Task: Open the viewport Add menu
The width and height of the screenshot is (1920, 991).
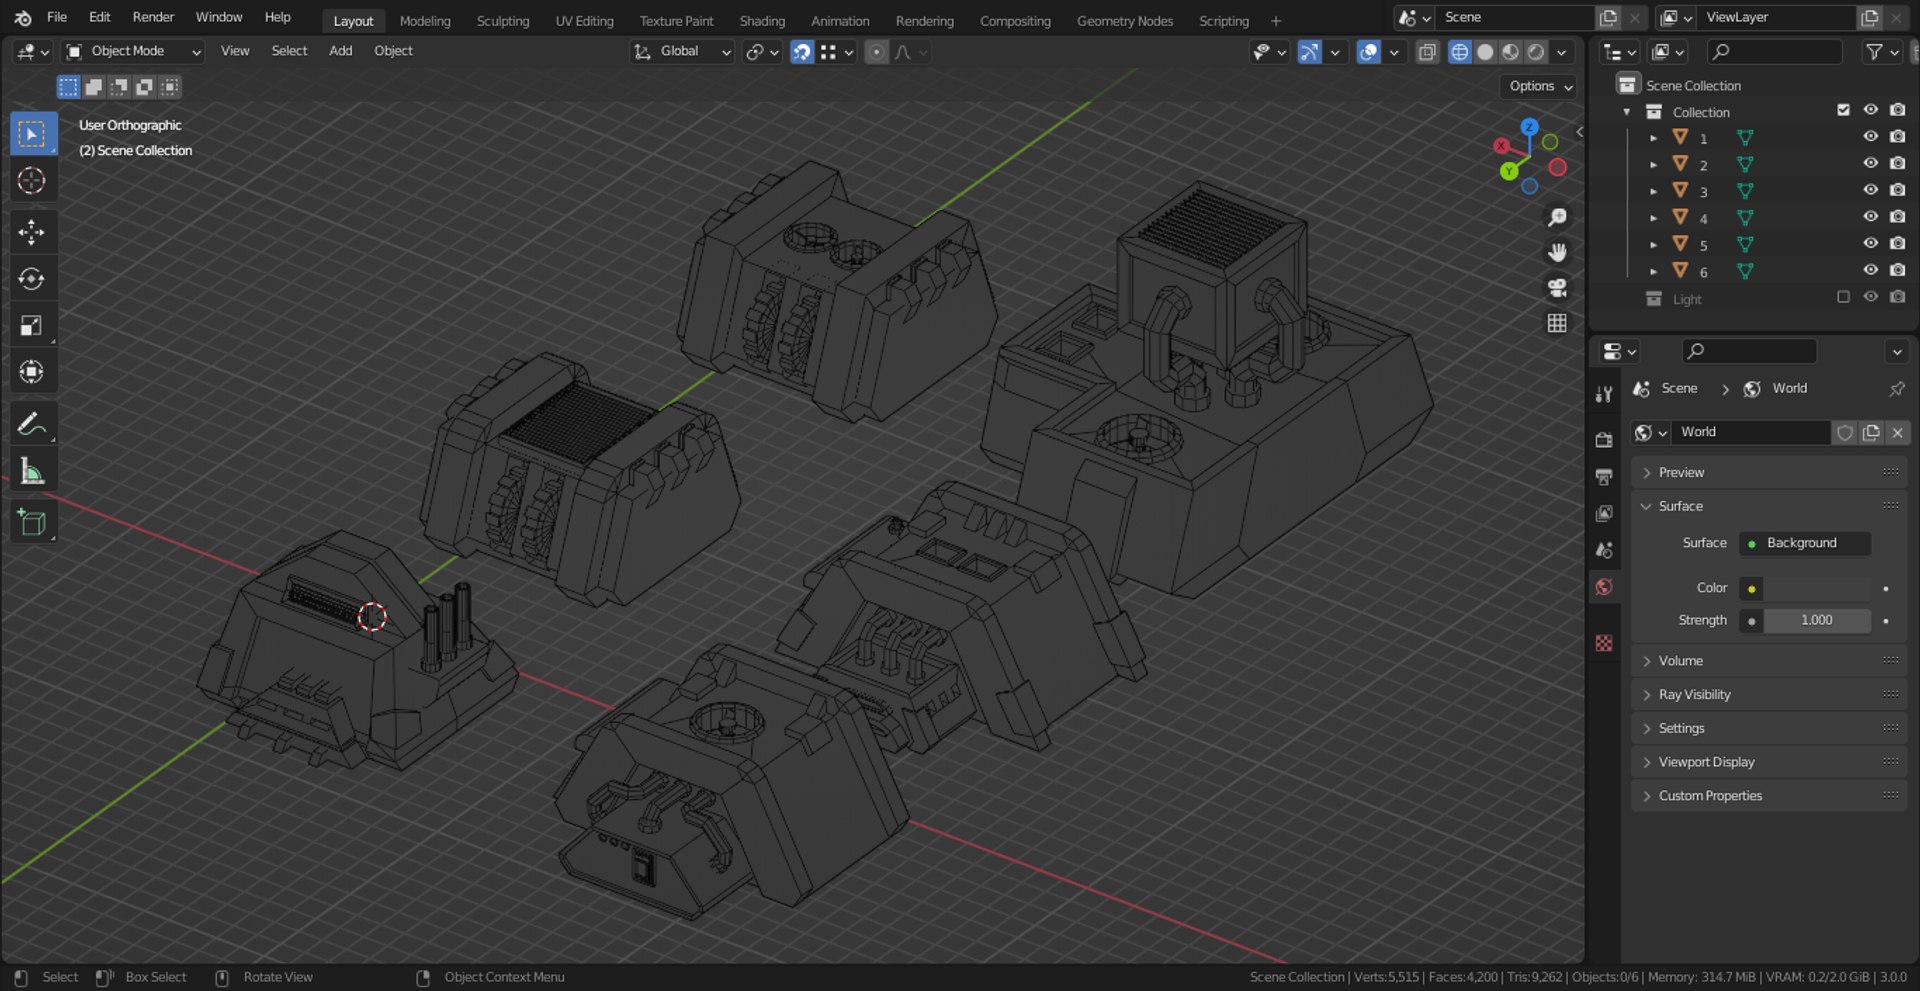Action: tap(340, 51)
